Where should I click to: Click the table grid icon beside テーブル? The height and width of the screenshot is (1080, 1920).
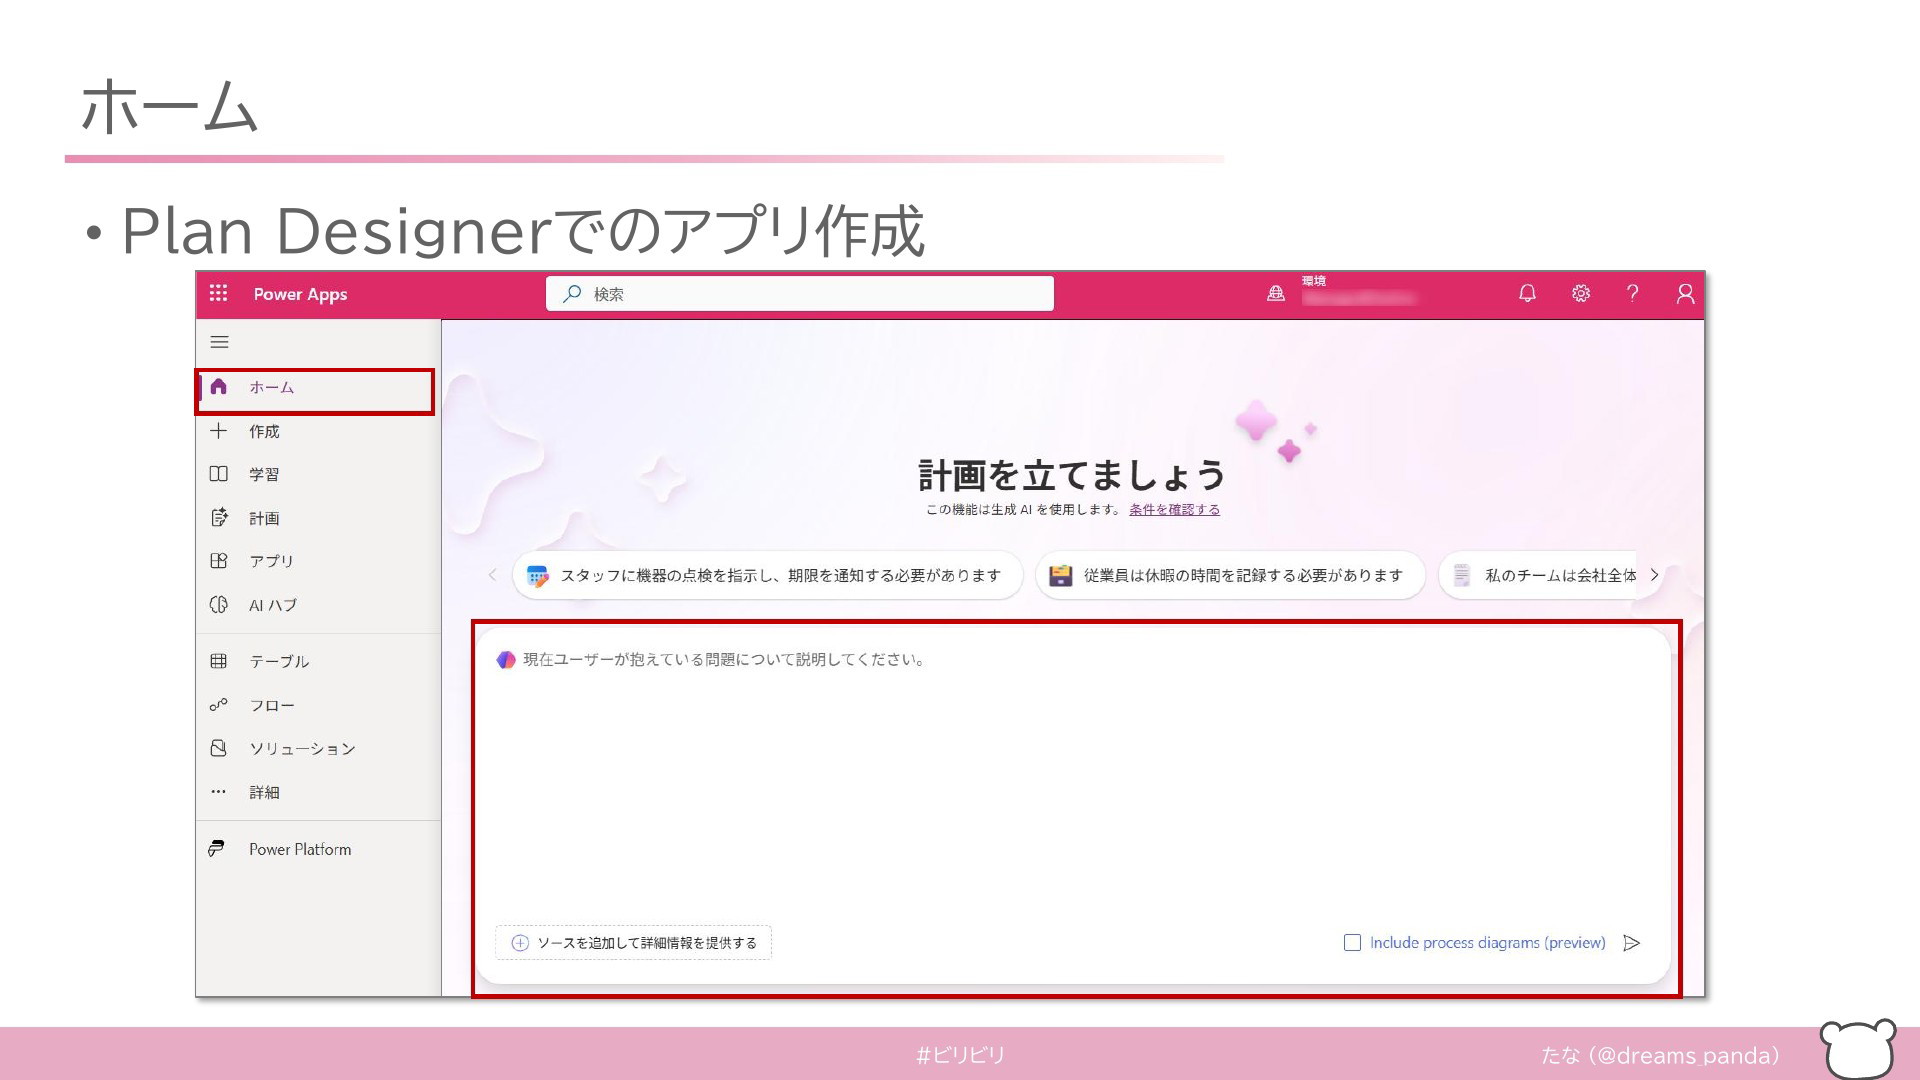(218, 661)
